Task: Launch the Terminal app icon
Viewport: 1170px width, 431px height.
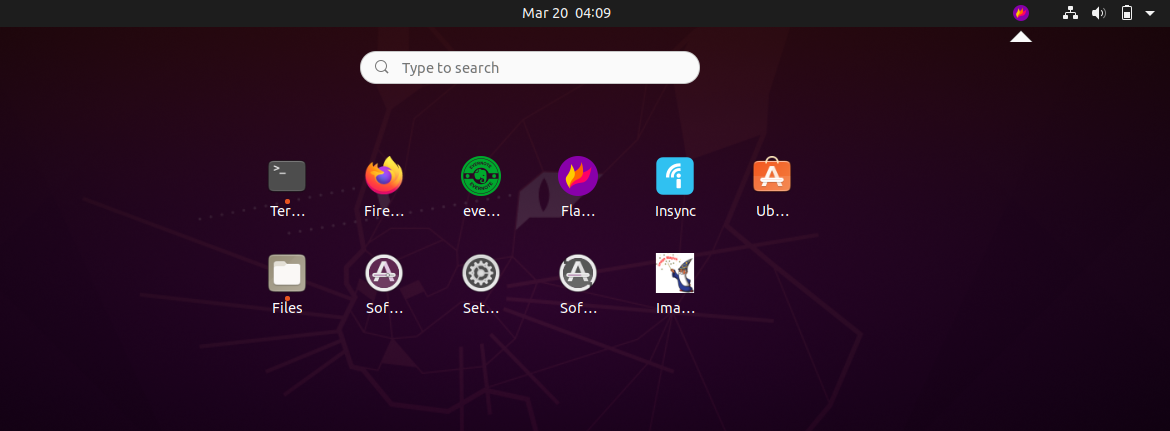Action: point(287,176)
